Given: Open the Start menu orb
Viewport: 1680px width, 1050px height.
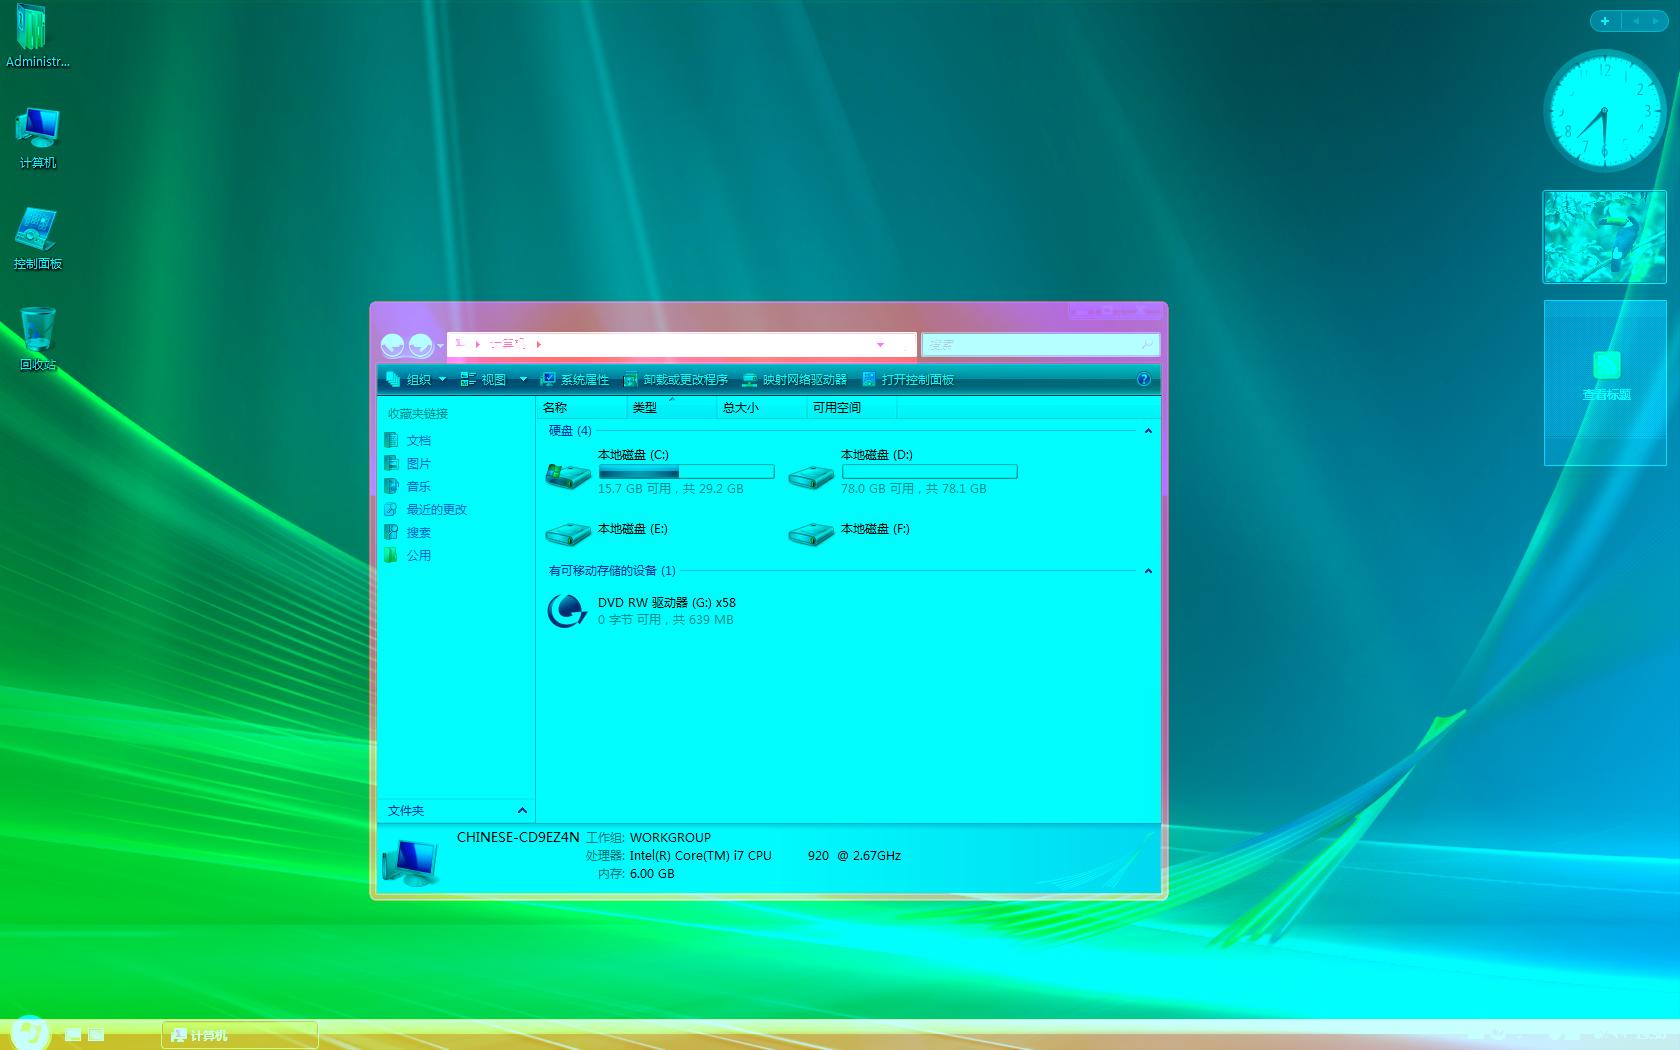Looking at the screenshot, I should (x=29, y=1031).
